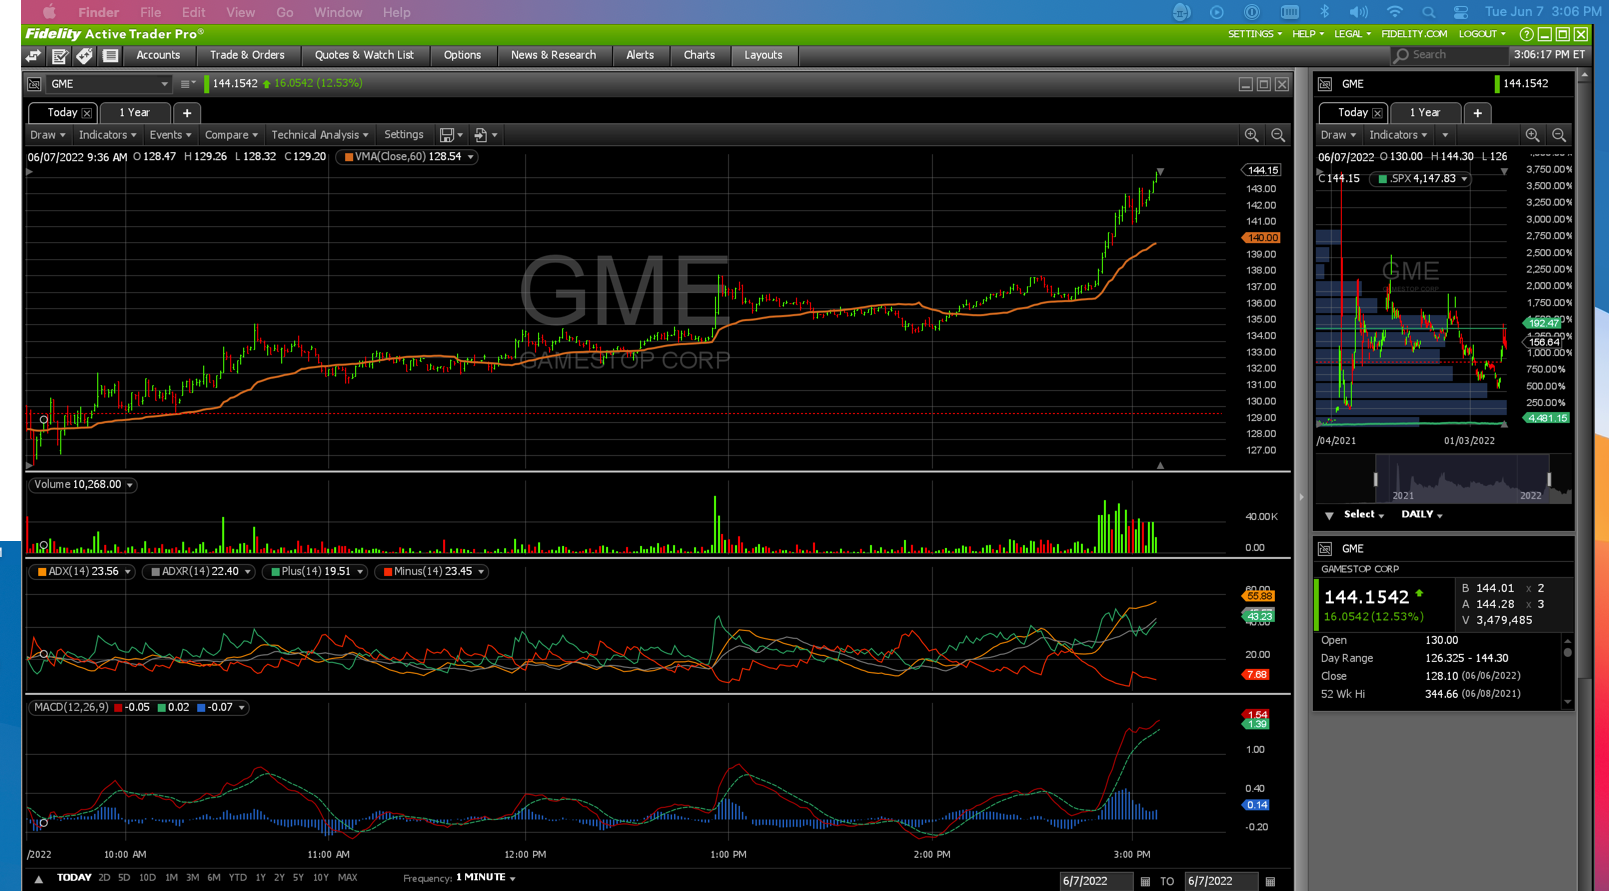The image size is (1609, 891).
Task: Zoom in on the main GME chart
Action: point(1251,135)
